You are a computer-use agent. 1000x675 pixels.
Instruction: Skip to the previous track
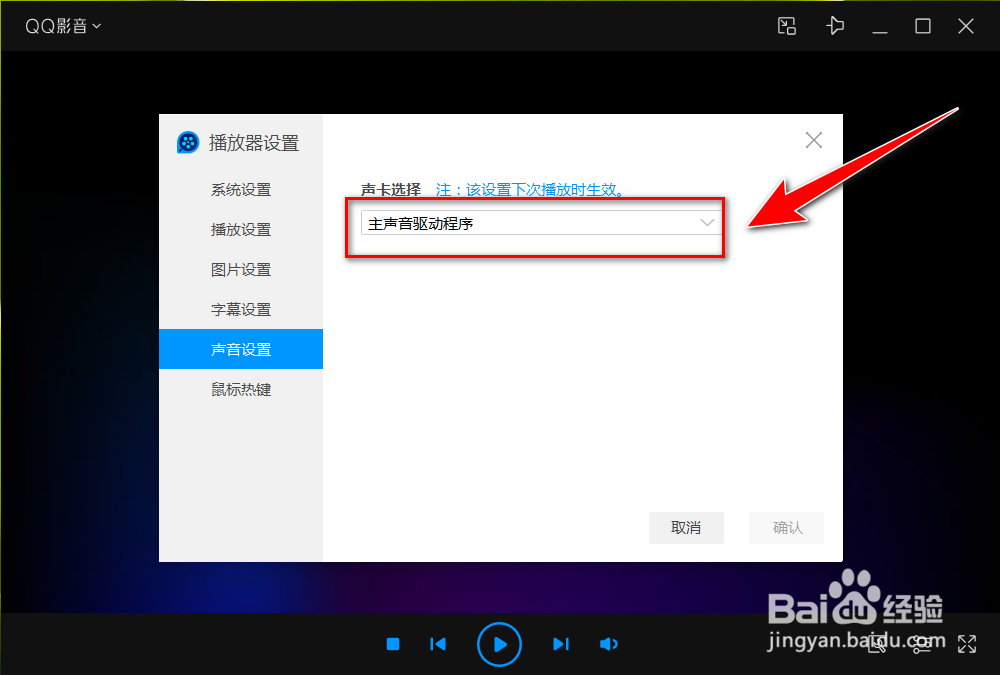point(438,644)
